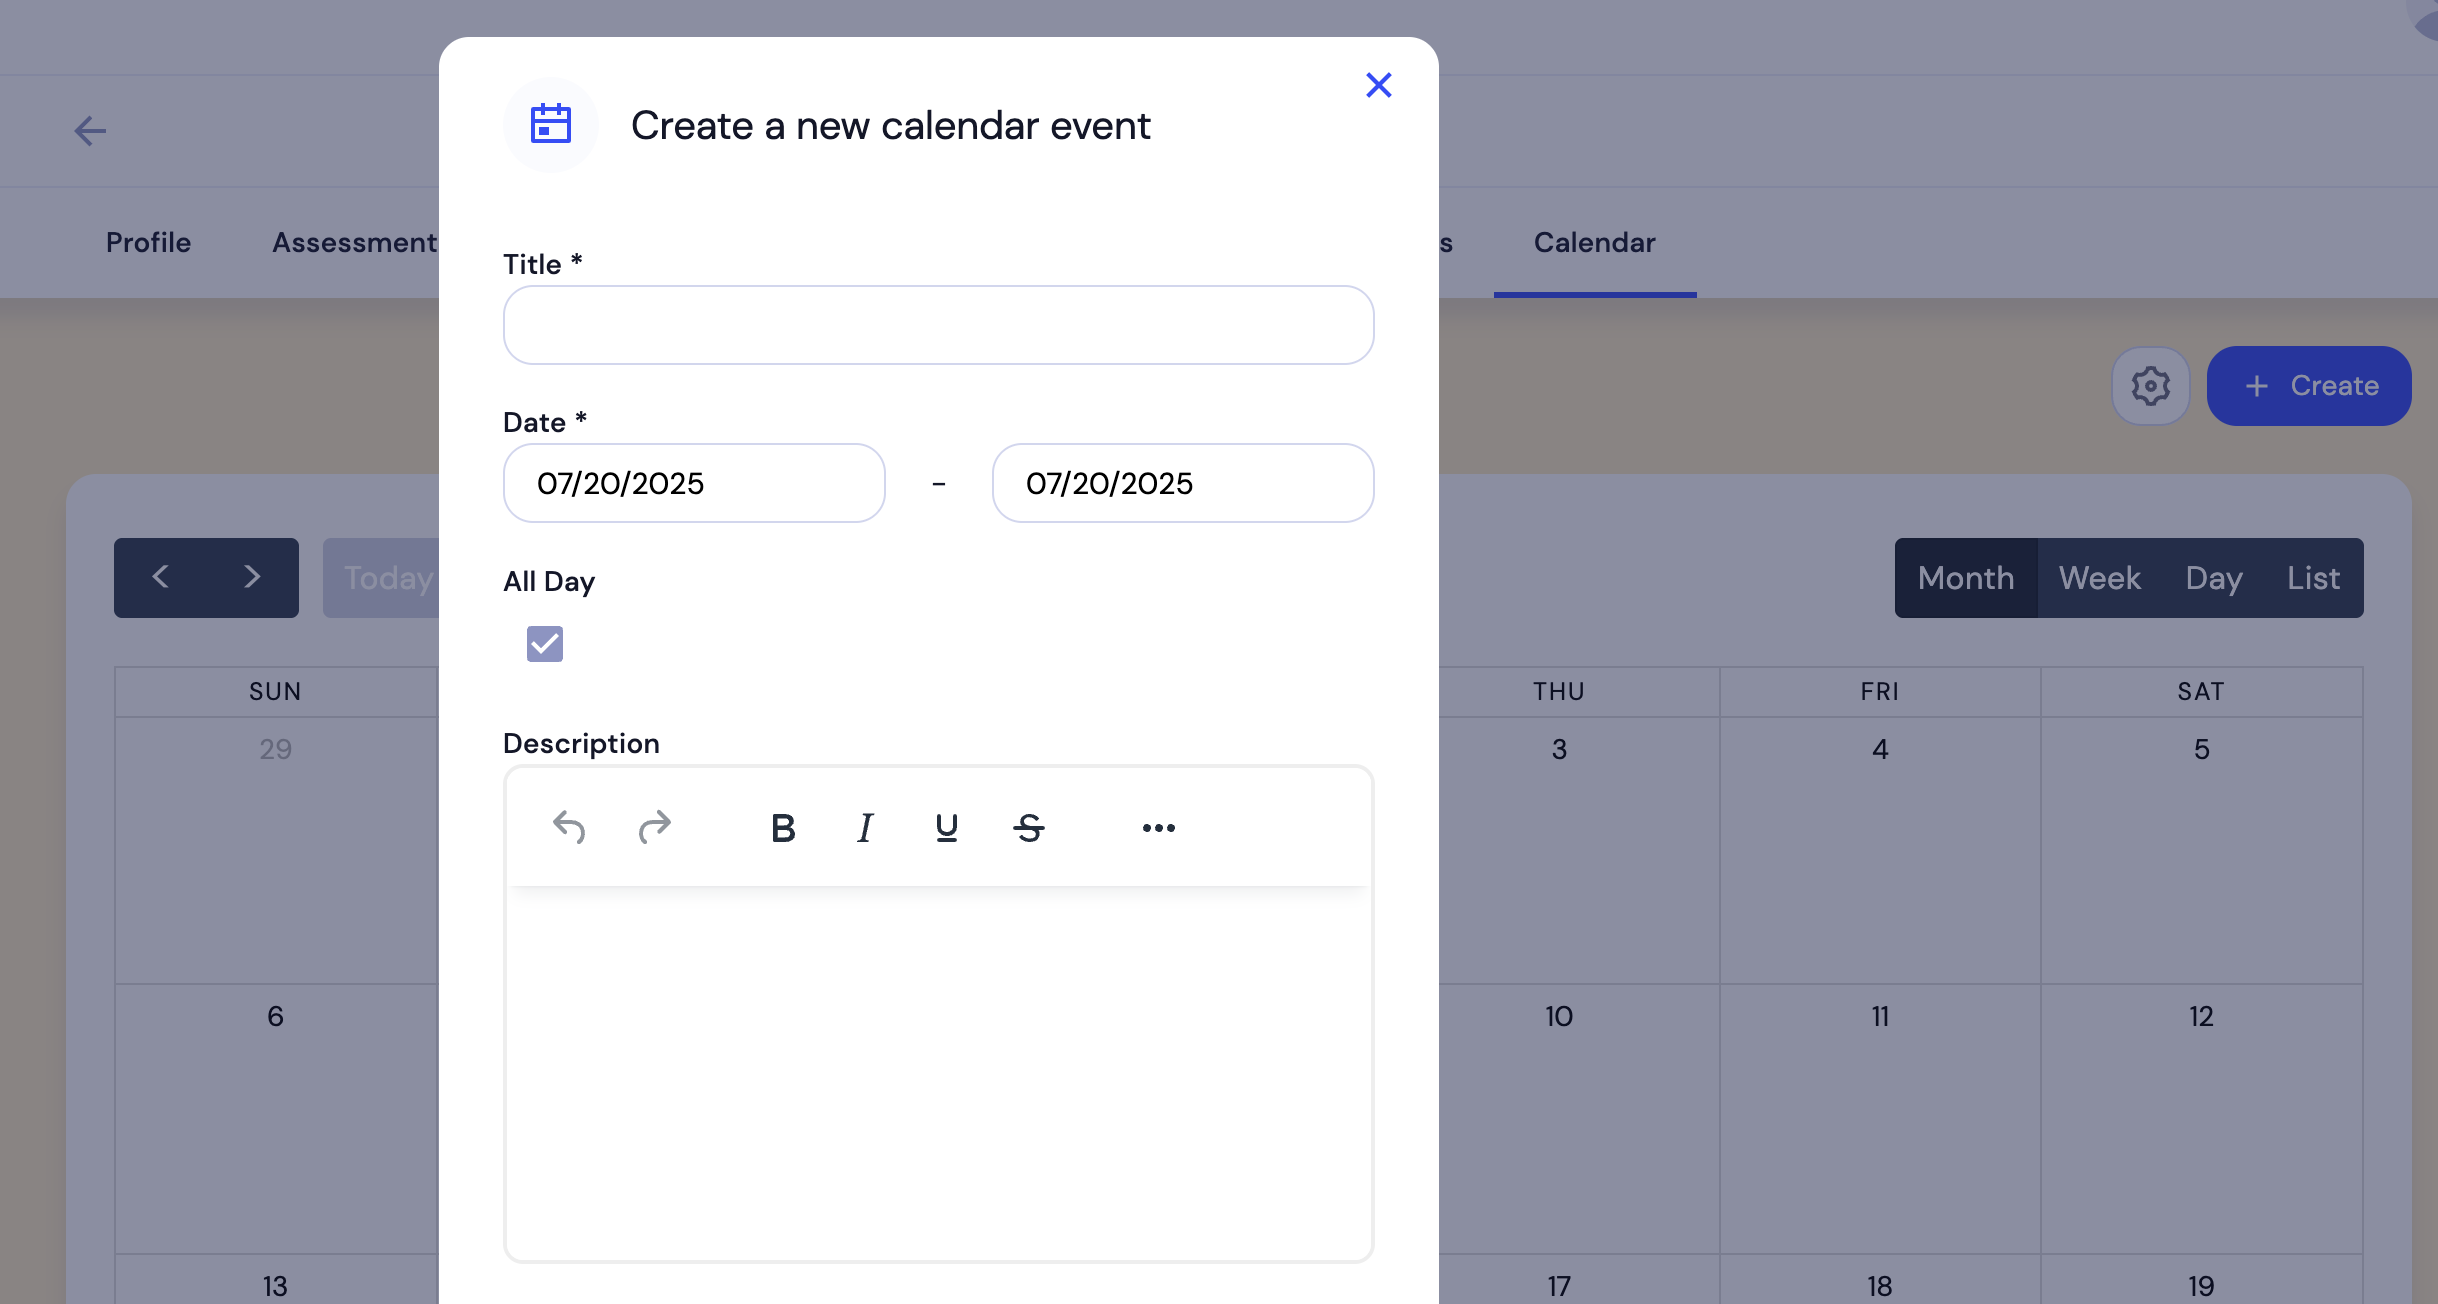This screenshot has width=2438, height=1304.
Task: Apply strikethrough formatting in description
Action: (x=1029, y=827)
